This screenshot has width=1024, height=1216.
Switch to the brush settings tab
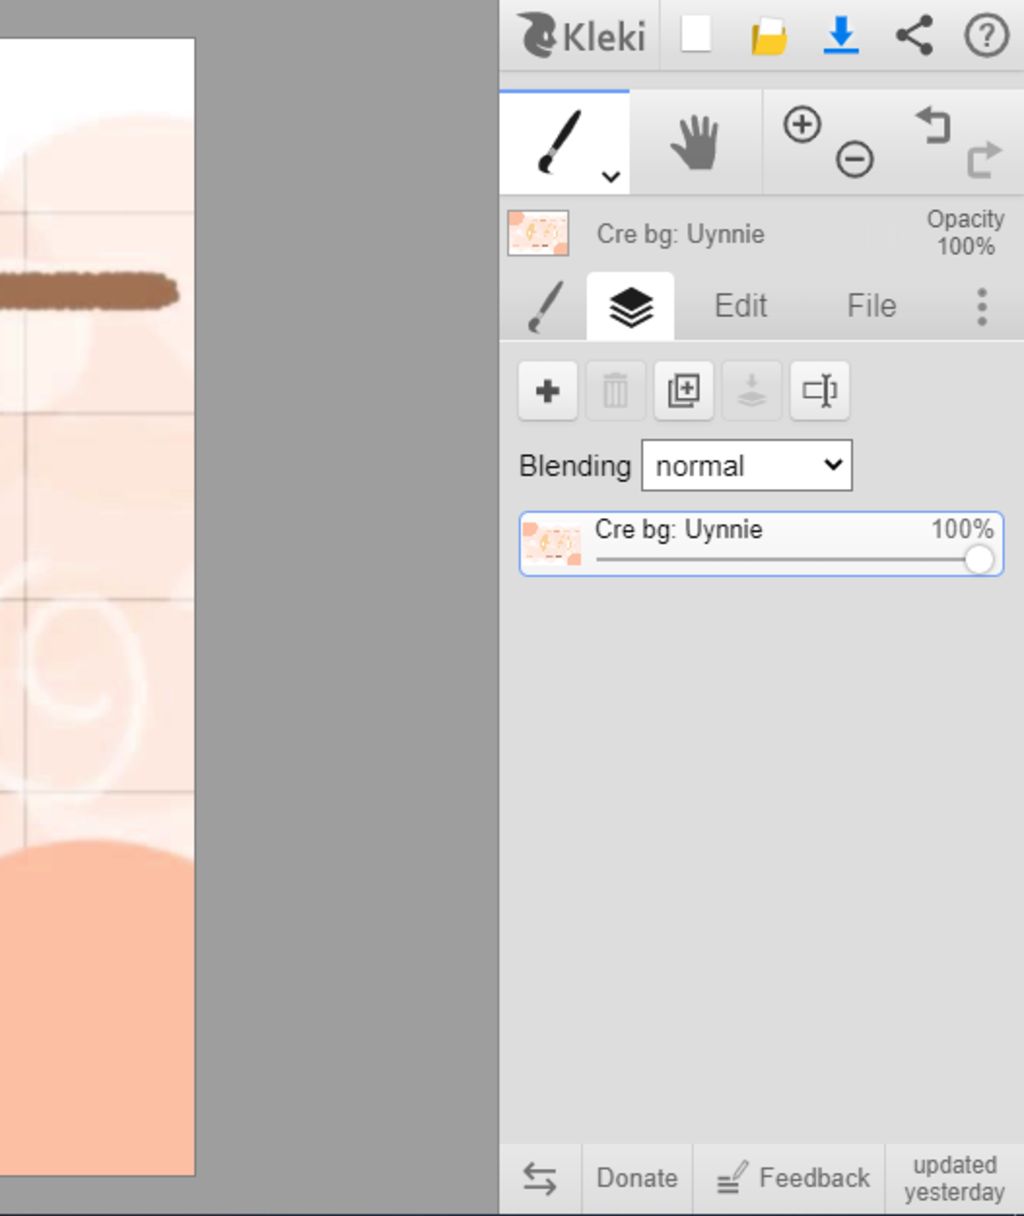(545, 306)
